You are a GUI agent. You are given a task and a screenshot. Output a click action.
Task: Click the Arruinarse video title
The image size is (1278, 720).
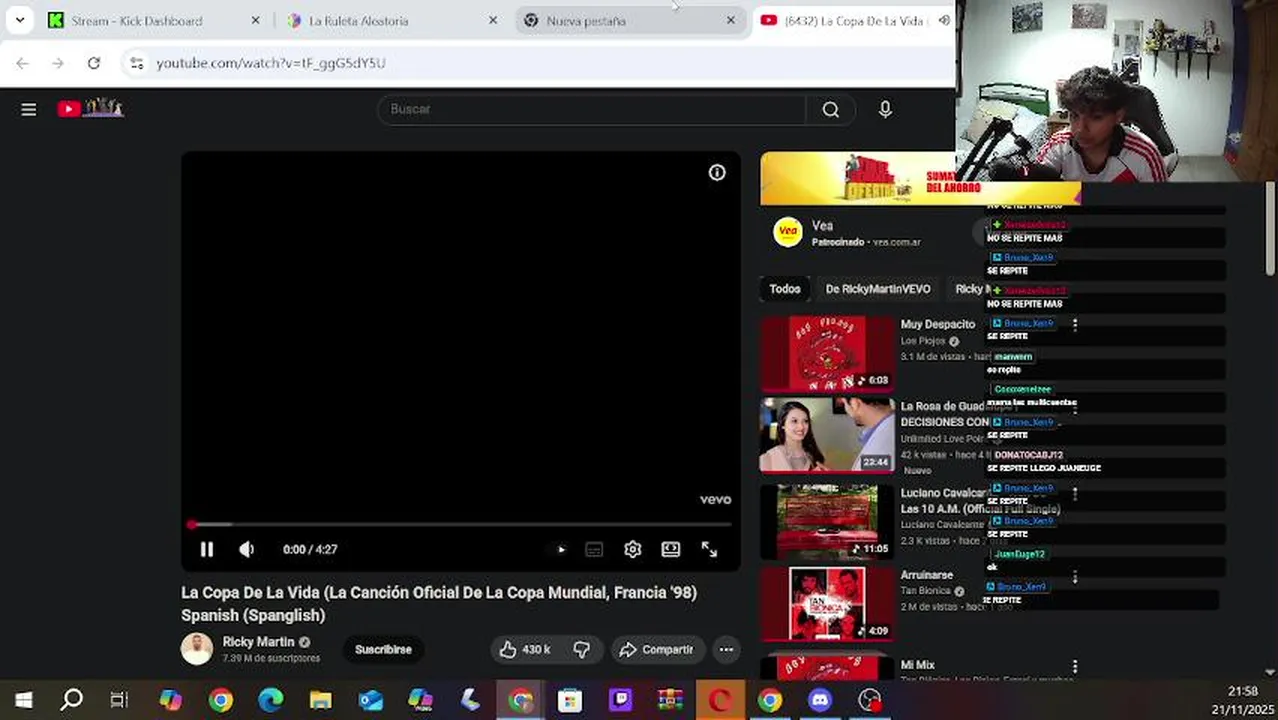tap(926, 575)
